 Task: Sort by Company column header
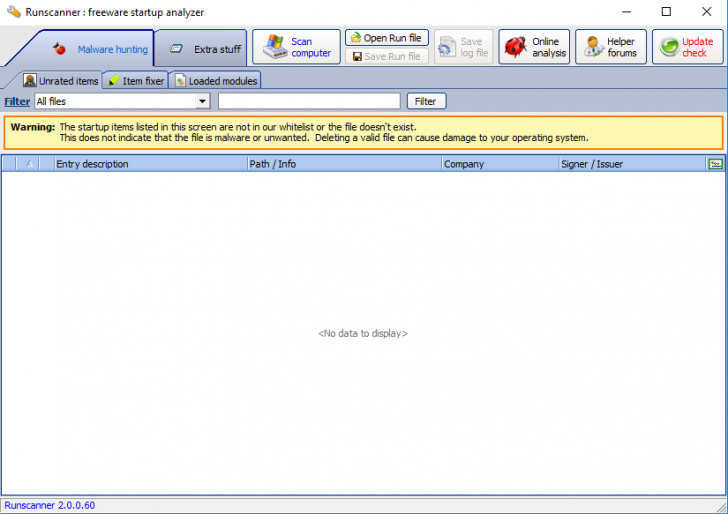click(500, 164)
